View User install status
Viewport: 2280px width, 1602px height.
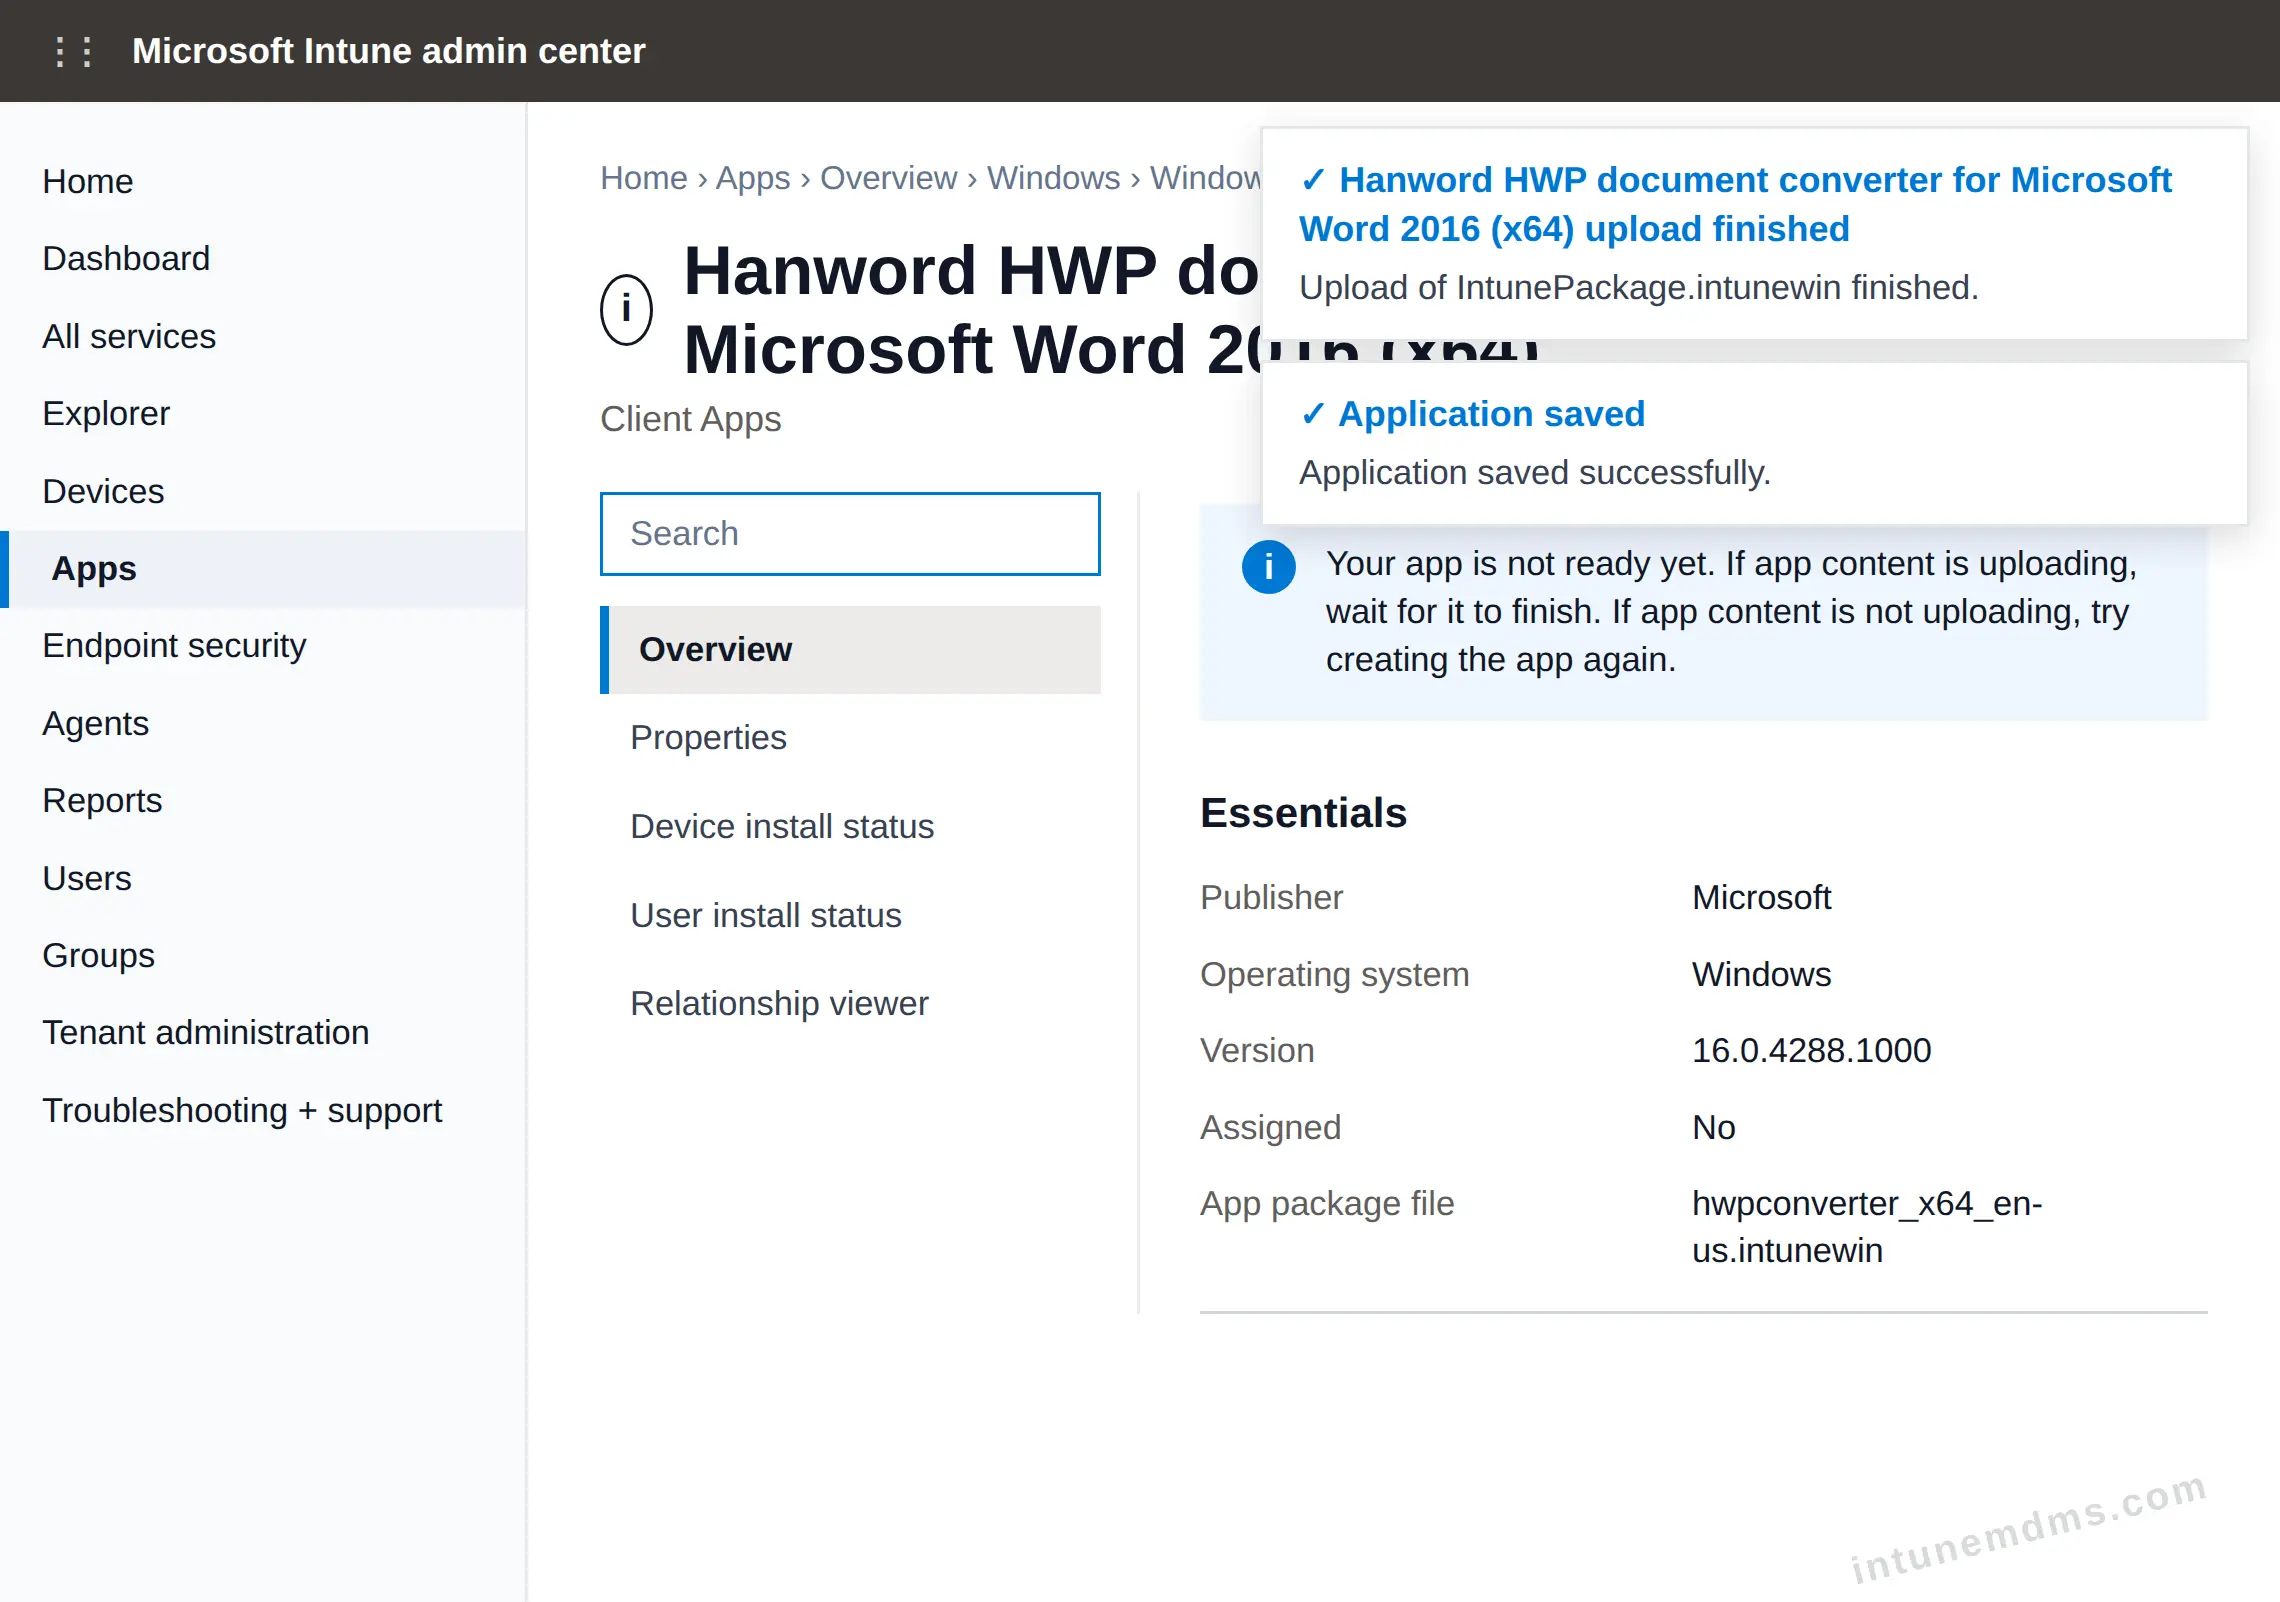850,916
